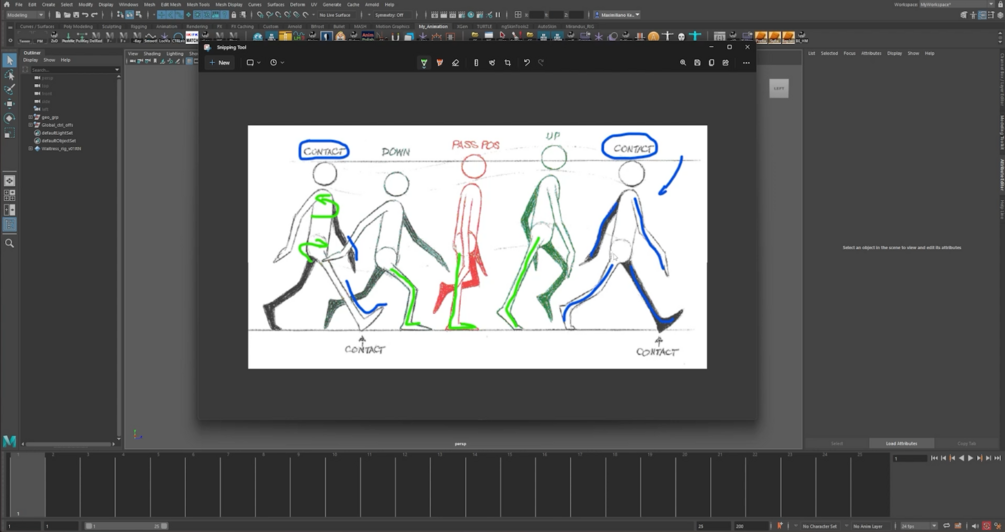Go to the start of the playback range
The height and width of the screenshot is (532, 1005).
(x=934, y=458)
